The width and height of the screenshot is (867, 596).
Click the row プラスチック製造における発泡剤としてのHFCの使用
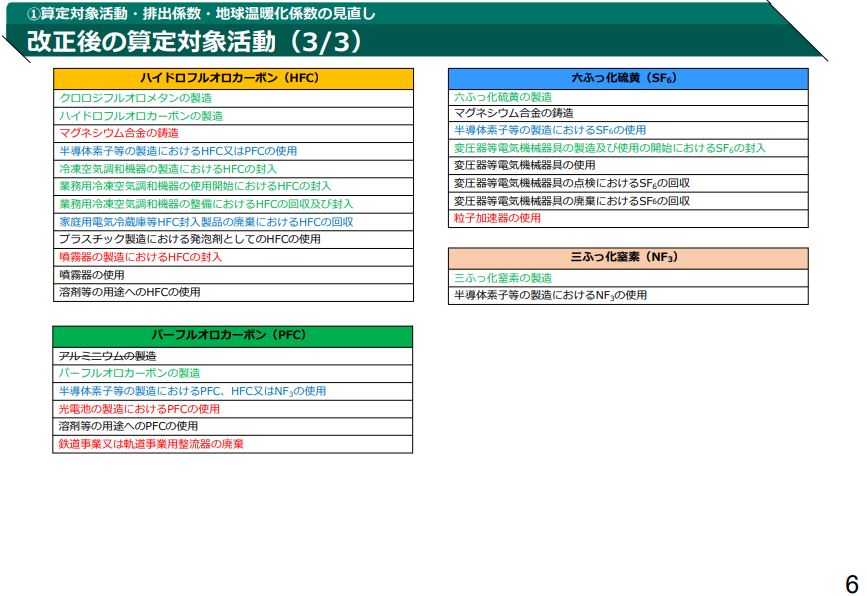click(233, 240)
